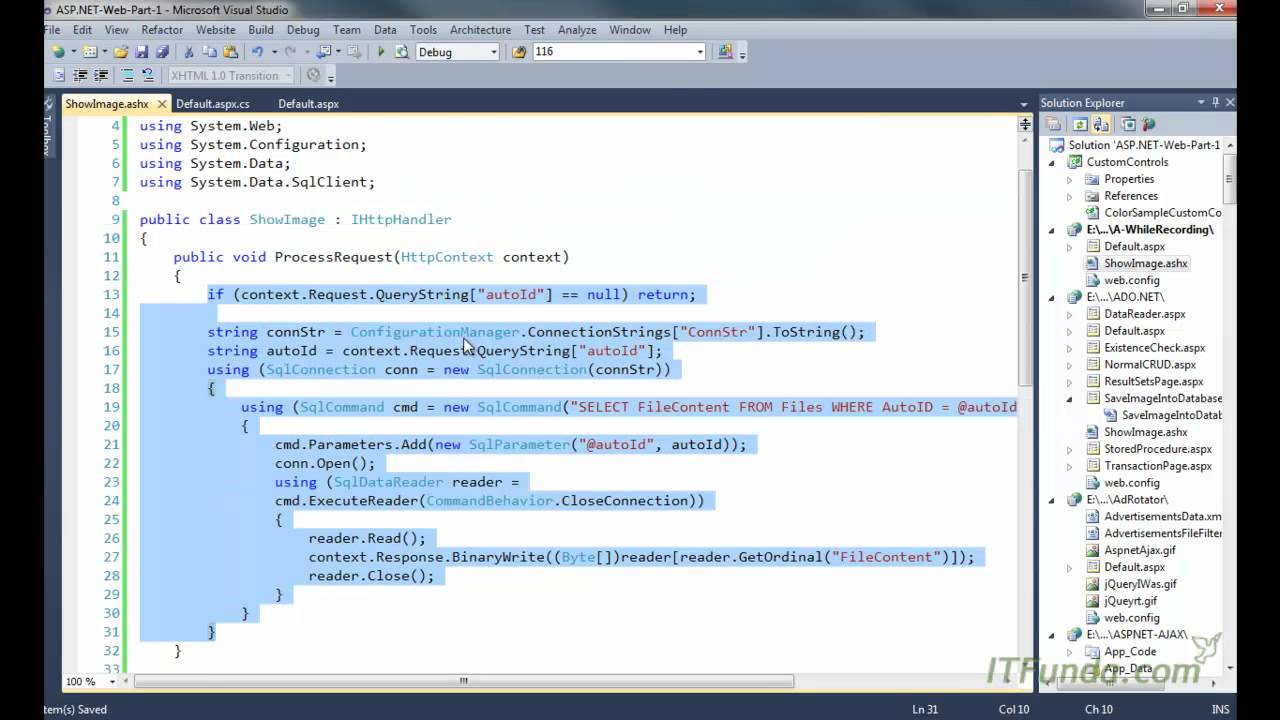The image size is (1280, 720).
Task: Click the Comment selected lines icon
Action: tap(127, 75)
